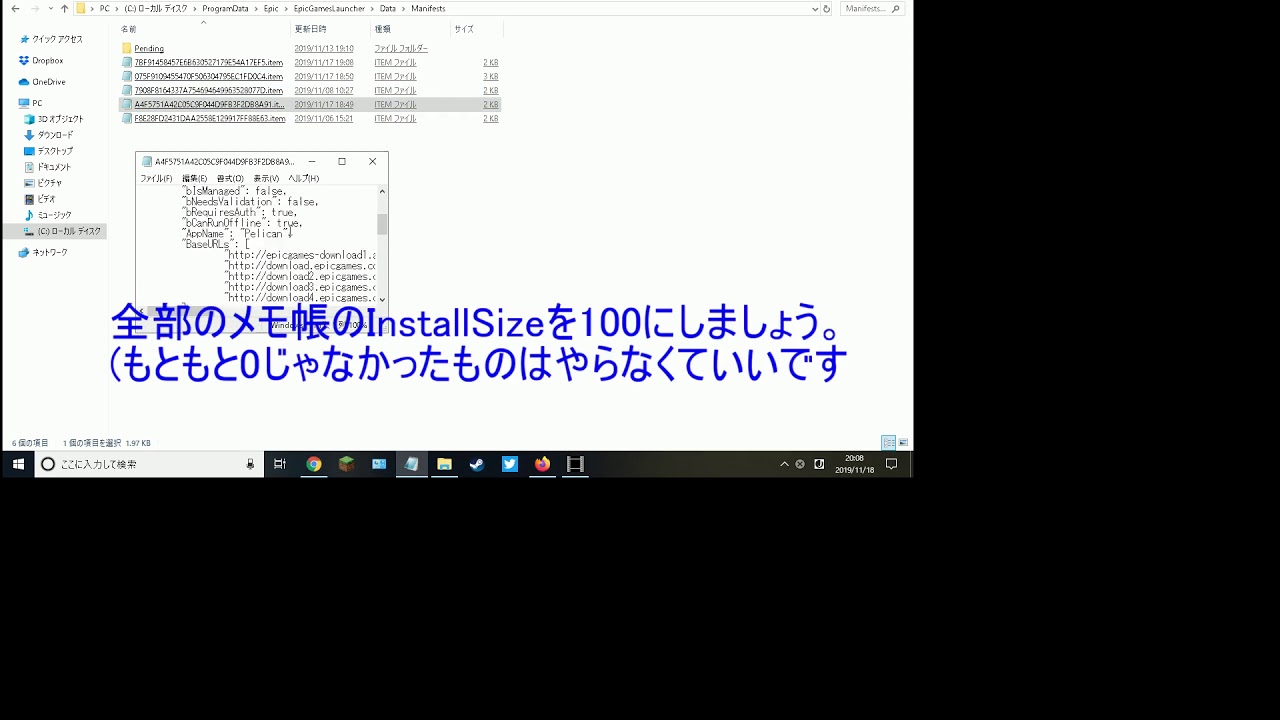The image size is (1280, 720).
Task: Open Notepad File menu
Action: coord(156,178)
